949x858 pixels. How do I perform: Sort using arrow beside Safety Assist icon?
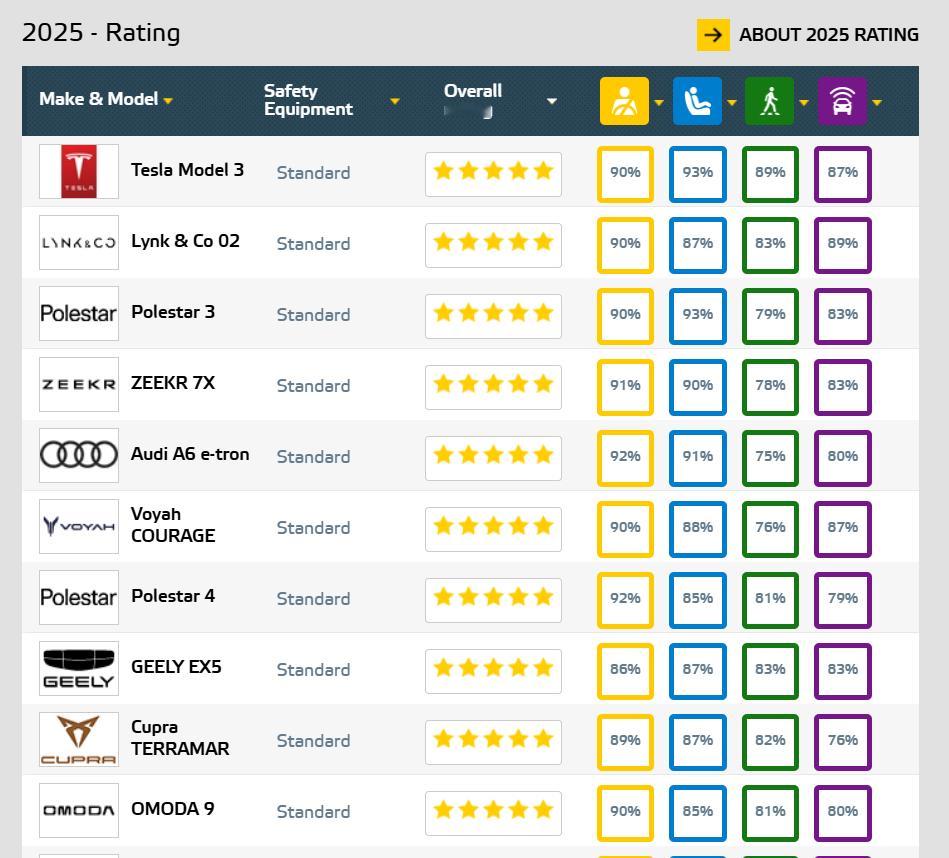pyautogui.click(x=876, y=102)
